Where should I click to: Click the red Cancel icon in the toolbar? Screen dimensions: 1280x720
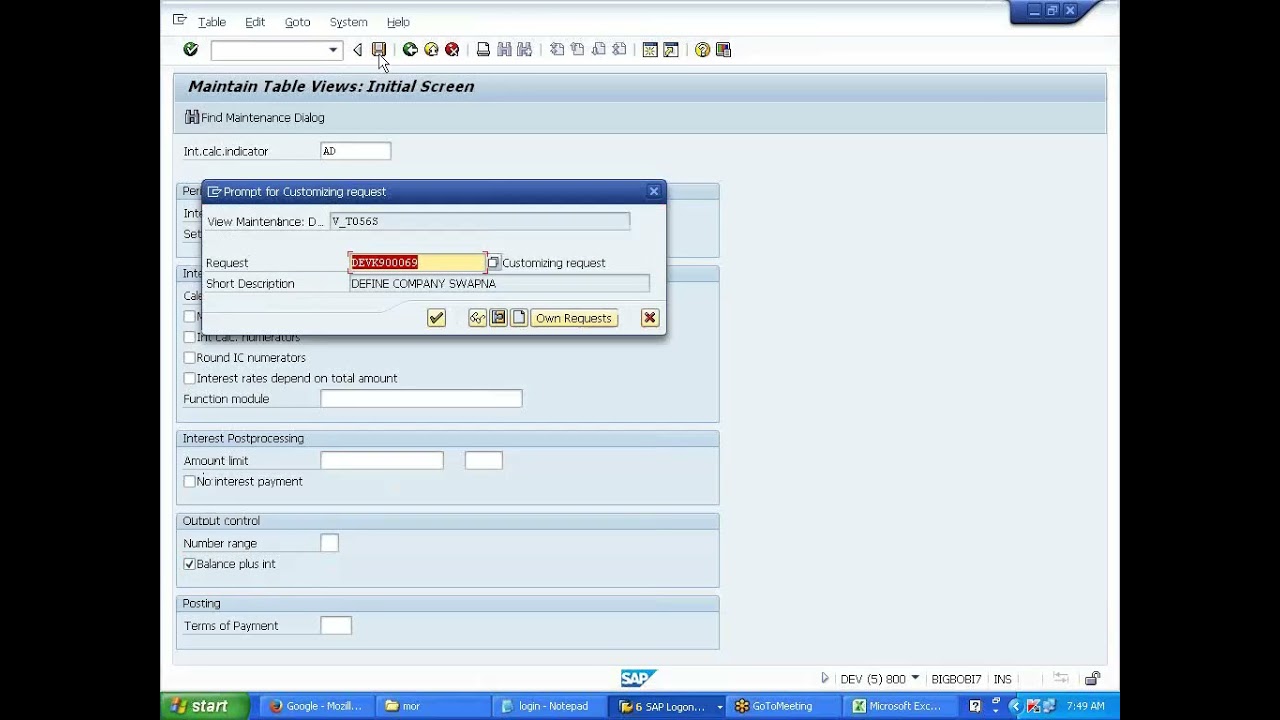(x=452, y=50)
